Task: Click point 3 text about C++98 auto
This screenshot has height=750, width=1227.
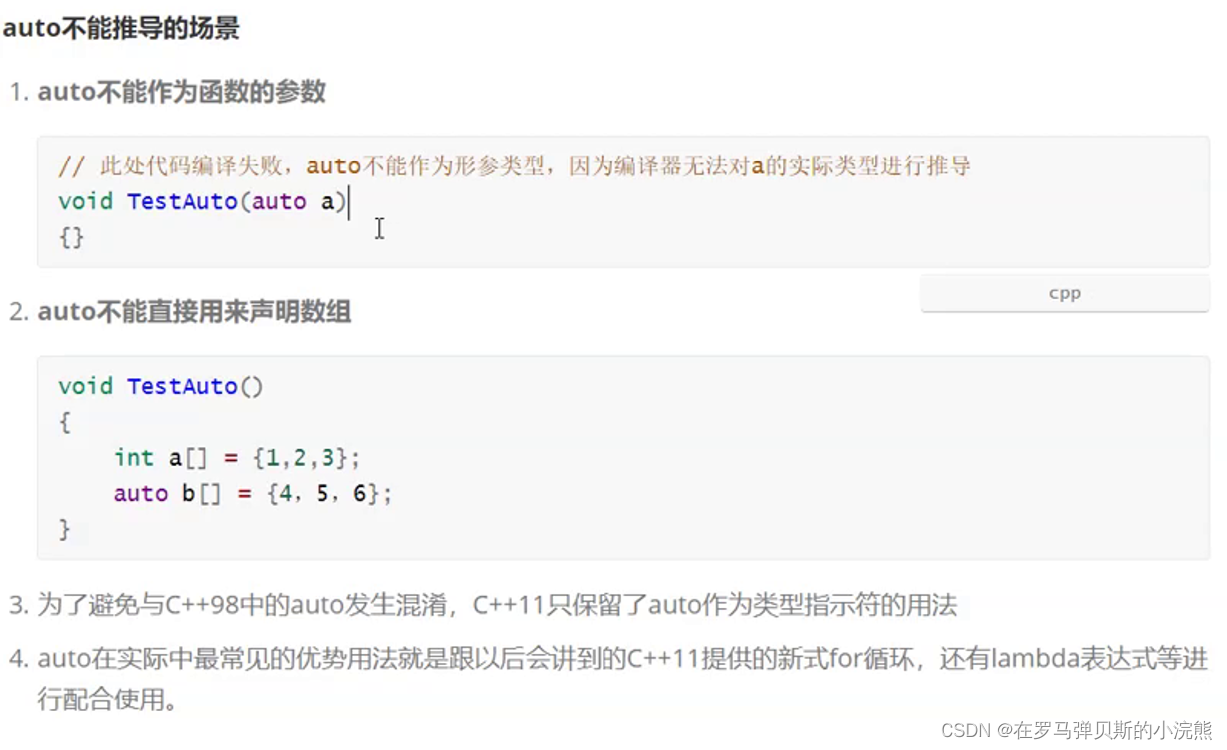Action: tap(497, 605)
